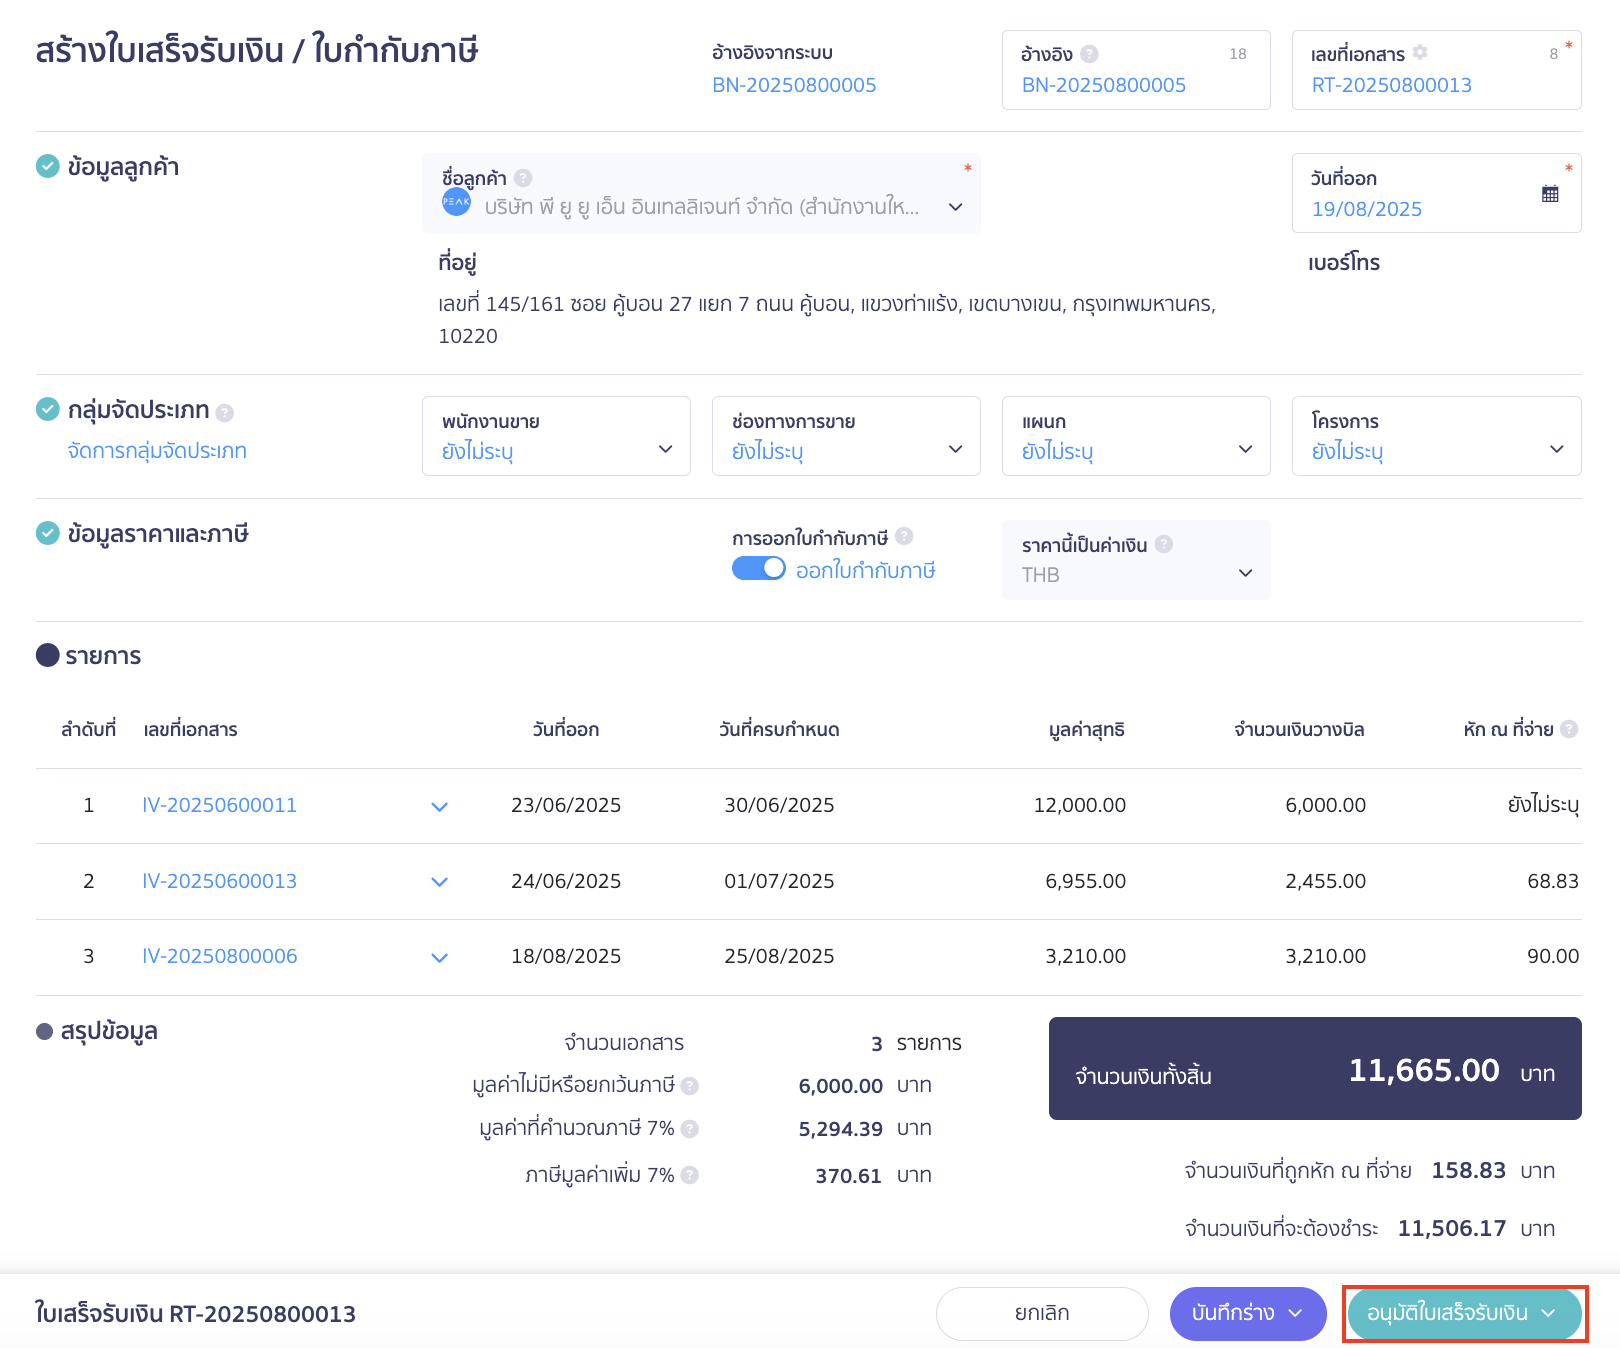Image resolution: width=1620 pixels, height=1348 pixels.
Task: Expand details for invoice IV-20250600011
Action: [x=439, y=806]
